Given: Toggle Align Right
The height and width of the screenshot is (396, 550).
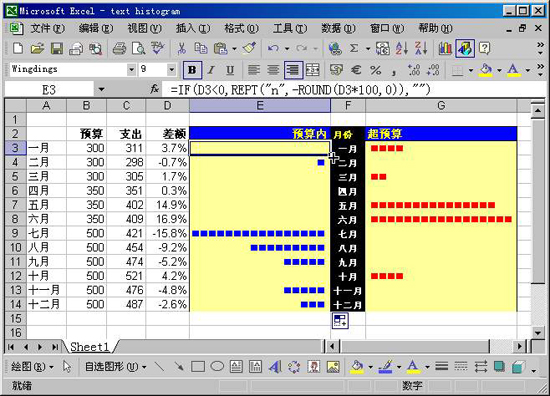Looking at the screenshot, I should tap(293, 70).
